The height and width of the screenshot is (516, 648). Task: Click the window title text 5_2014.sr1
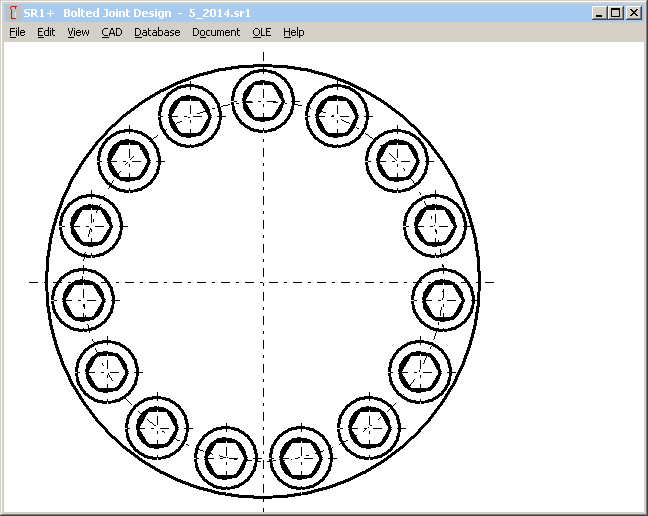[219, 13]
